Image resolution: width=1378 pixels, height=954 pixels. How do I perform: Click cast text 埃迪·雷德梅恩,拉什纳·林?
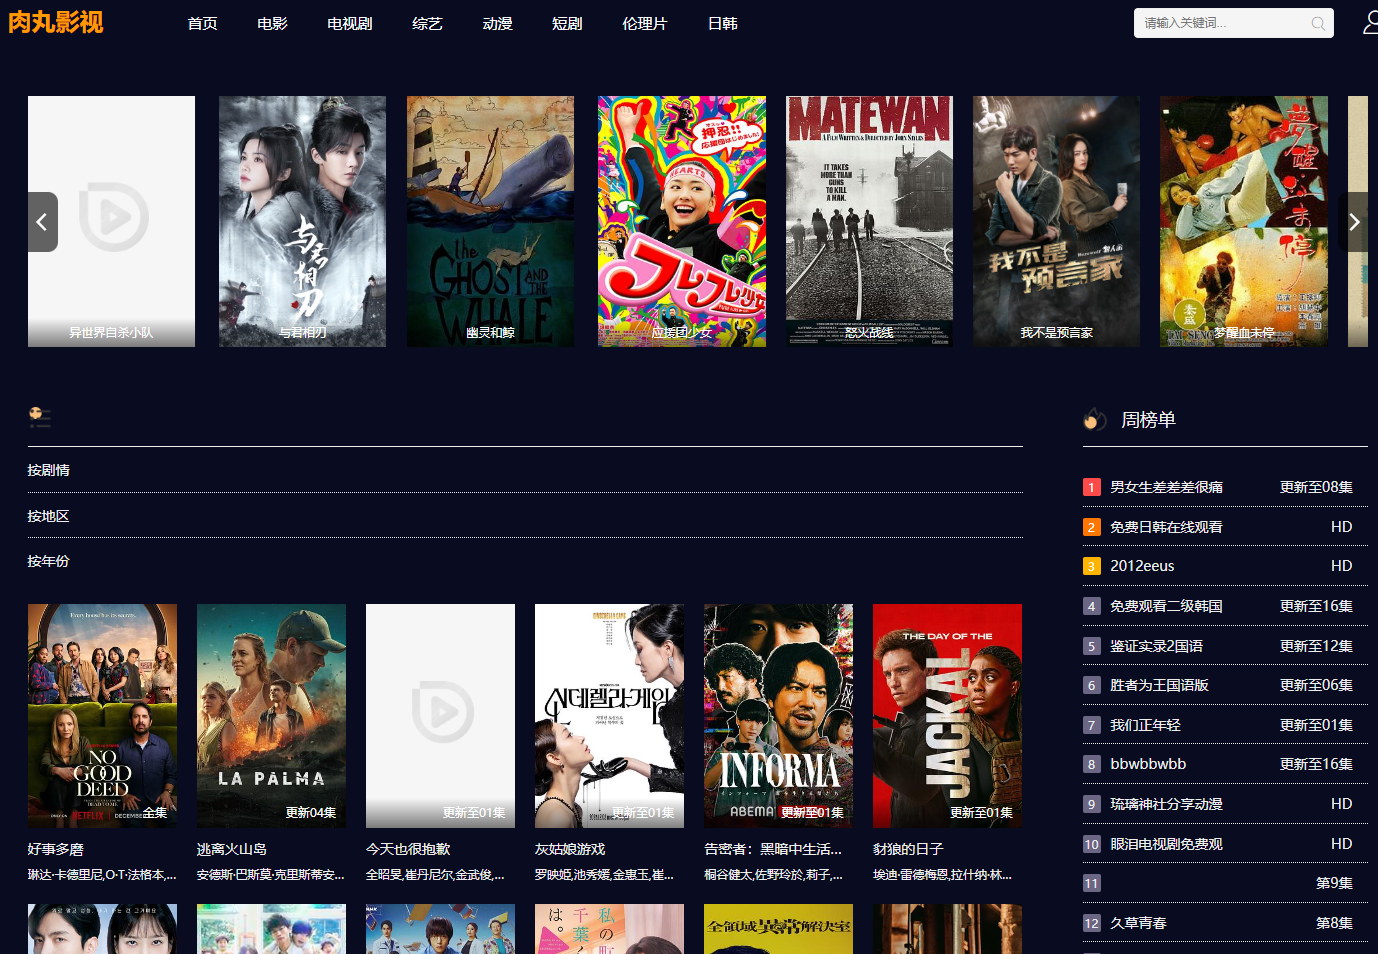pyautogui.click(x=943, y=875)
